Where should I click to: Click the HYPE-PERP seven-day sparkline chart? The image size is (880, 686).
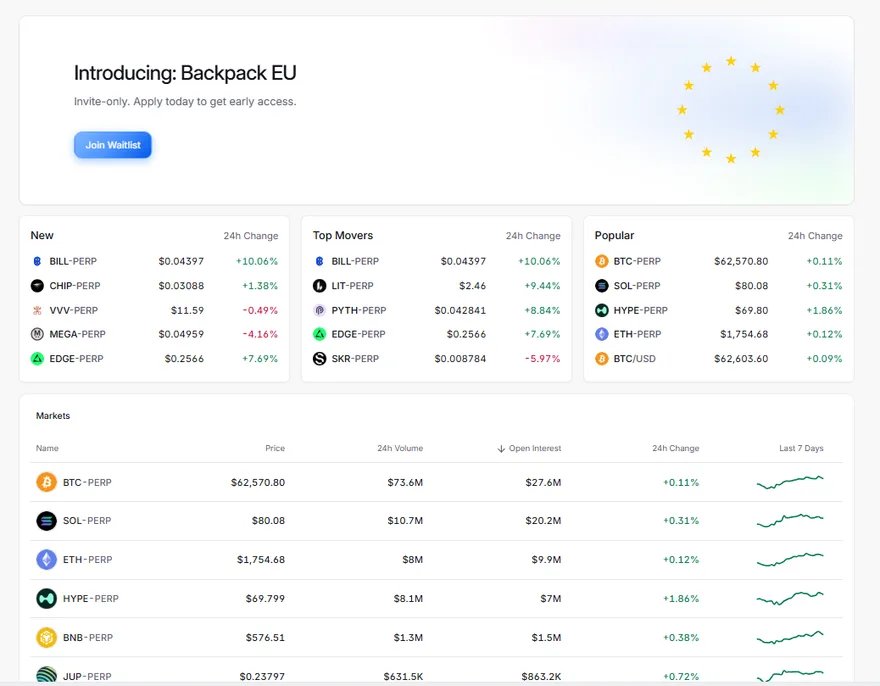790,598
